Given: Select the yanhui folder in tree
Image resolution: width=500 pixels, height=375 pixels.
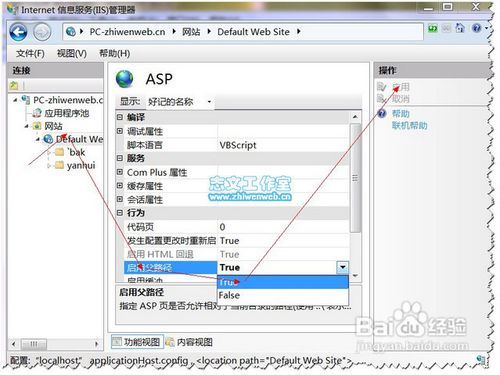Looking at the screenshot, I should 81,165.
